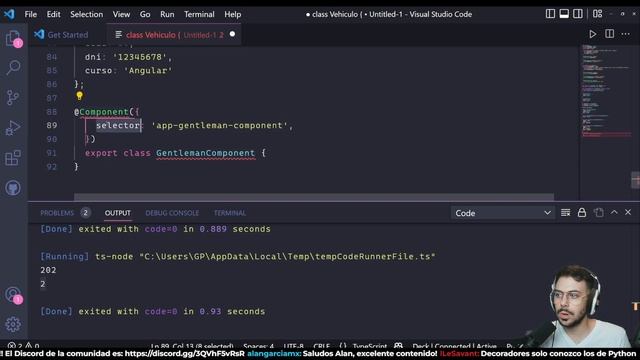Click the 'app-gentleman-component' string

click(x=220, y=125)
